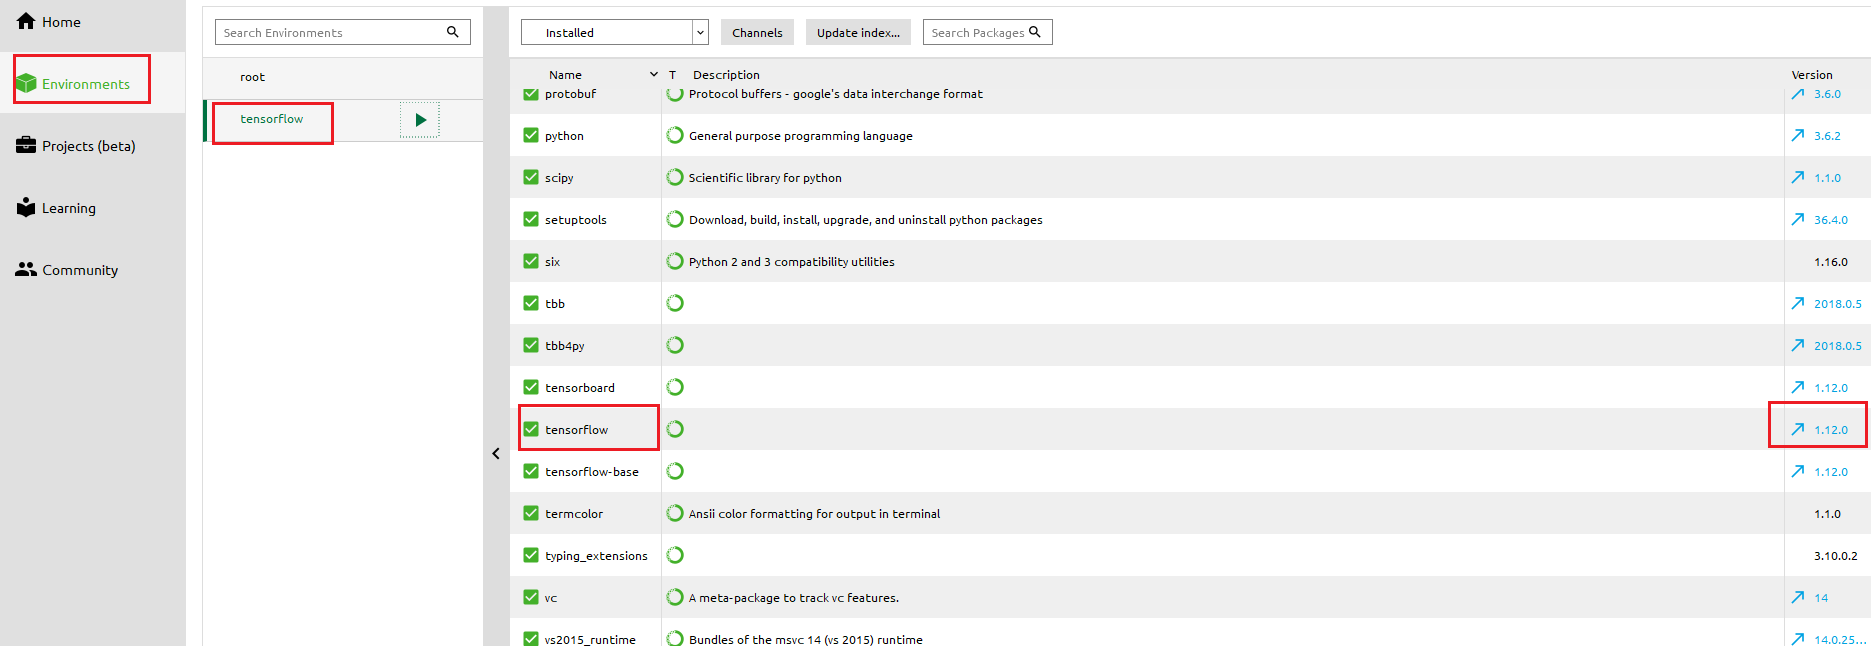Click the Learning book icon

click(x=26, y=207)
